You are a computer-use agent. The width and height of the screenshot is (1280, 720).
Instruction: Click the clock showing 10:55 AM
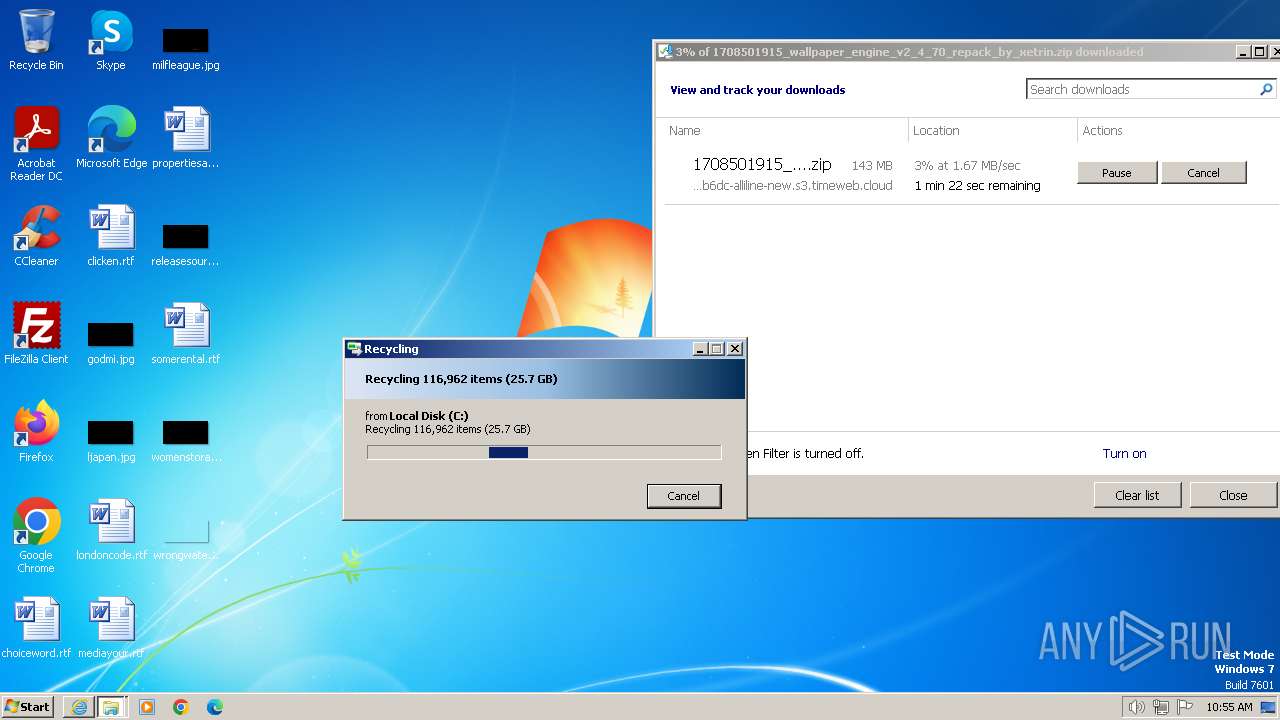tap(1229, 707)
